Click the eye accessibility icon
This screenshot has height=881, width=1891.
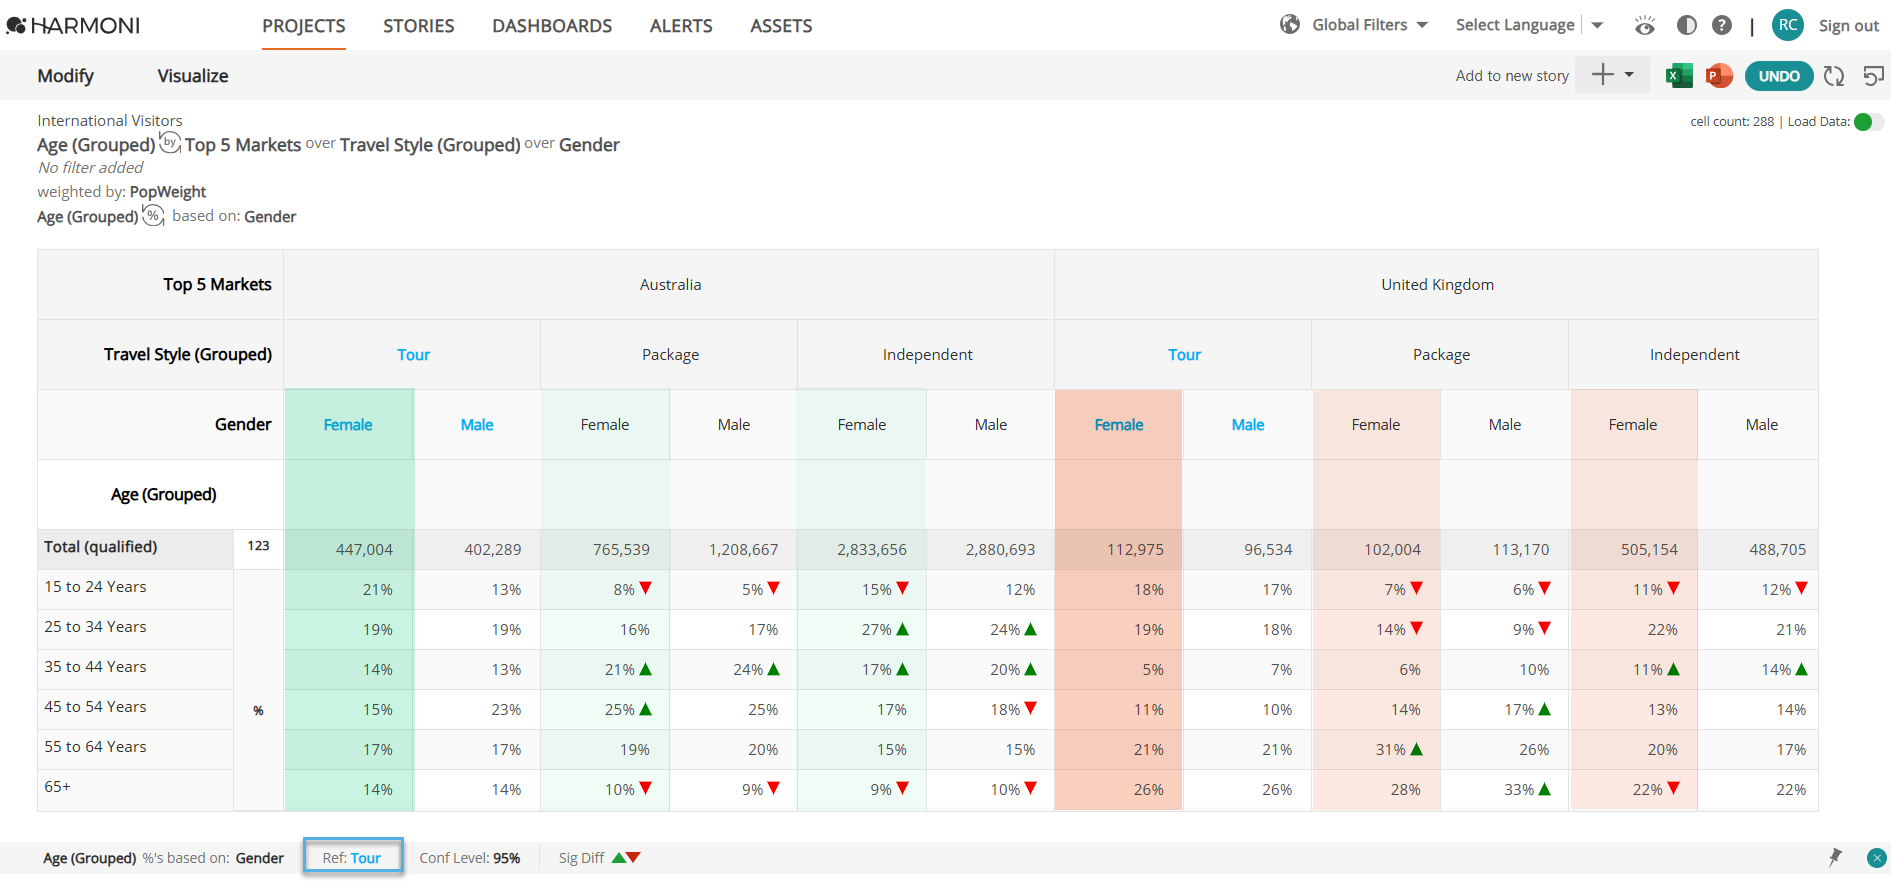click(x=1645, y=25)
